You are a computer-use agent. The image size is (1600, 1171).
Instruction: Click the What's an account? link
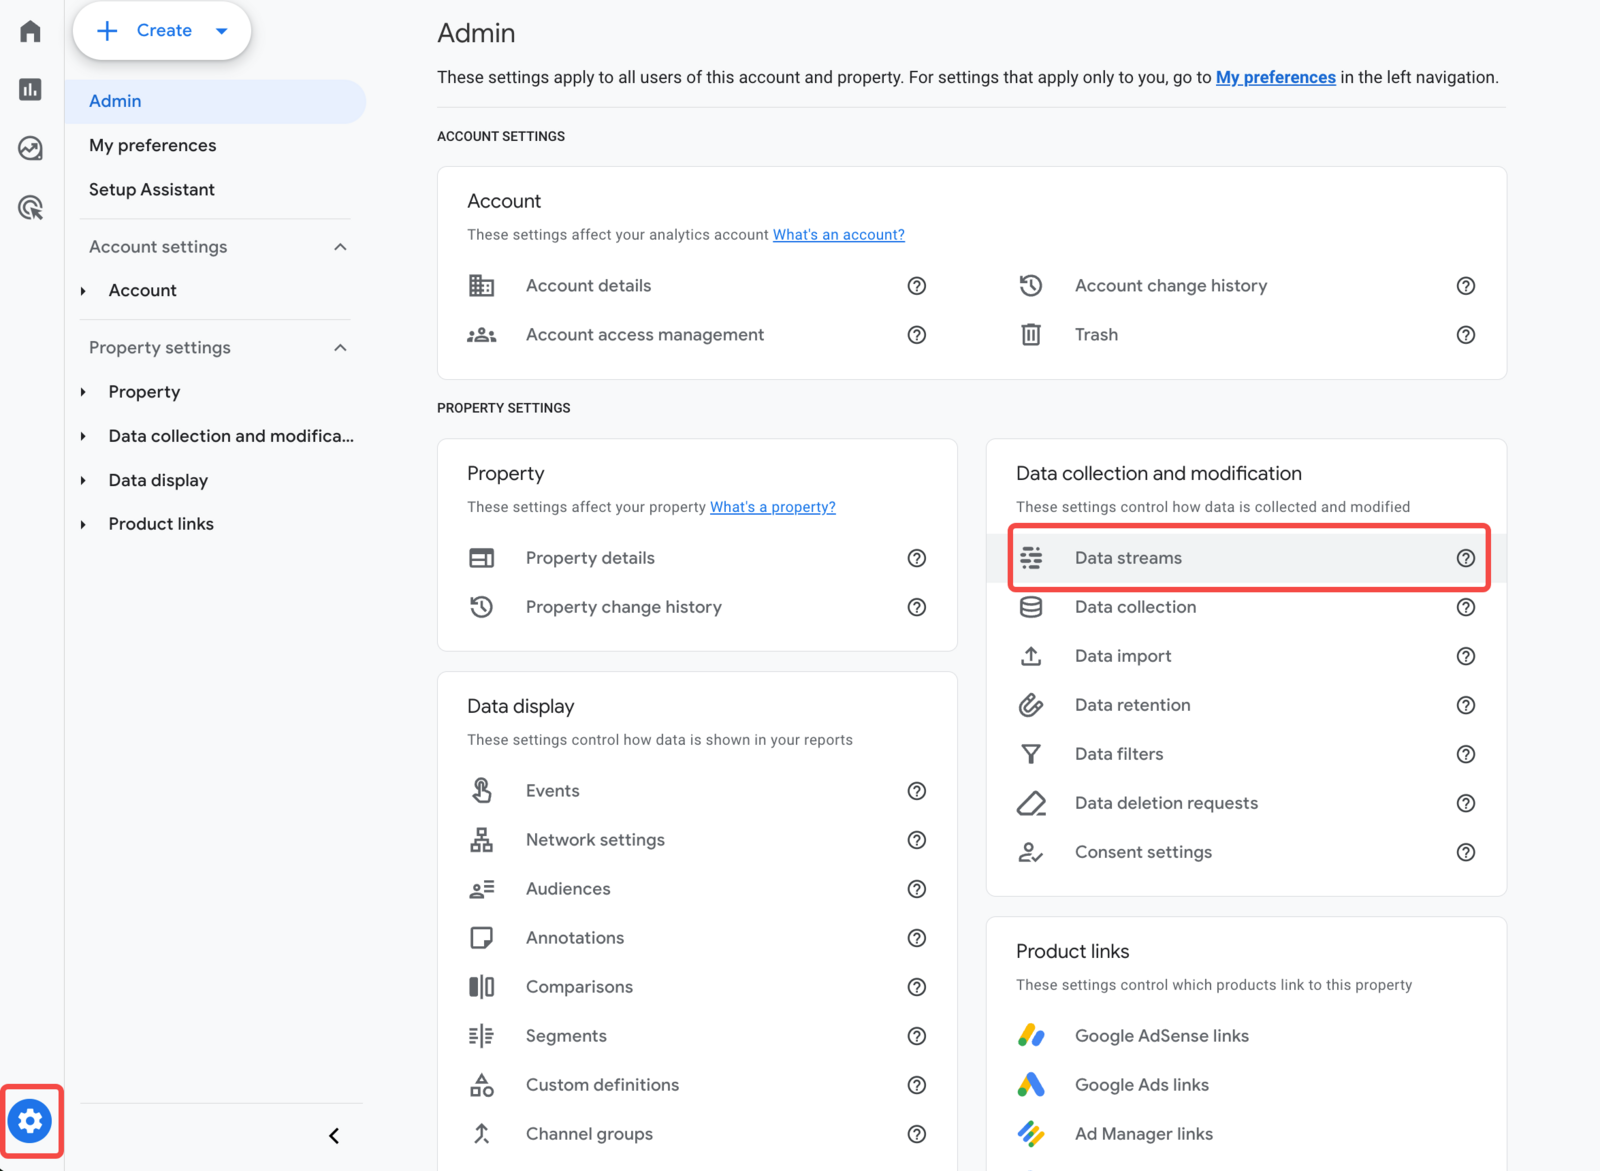[x=838, y=234]
